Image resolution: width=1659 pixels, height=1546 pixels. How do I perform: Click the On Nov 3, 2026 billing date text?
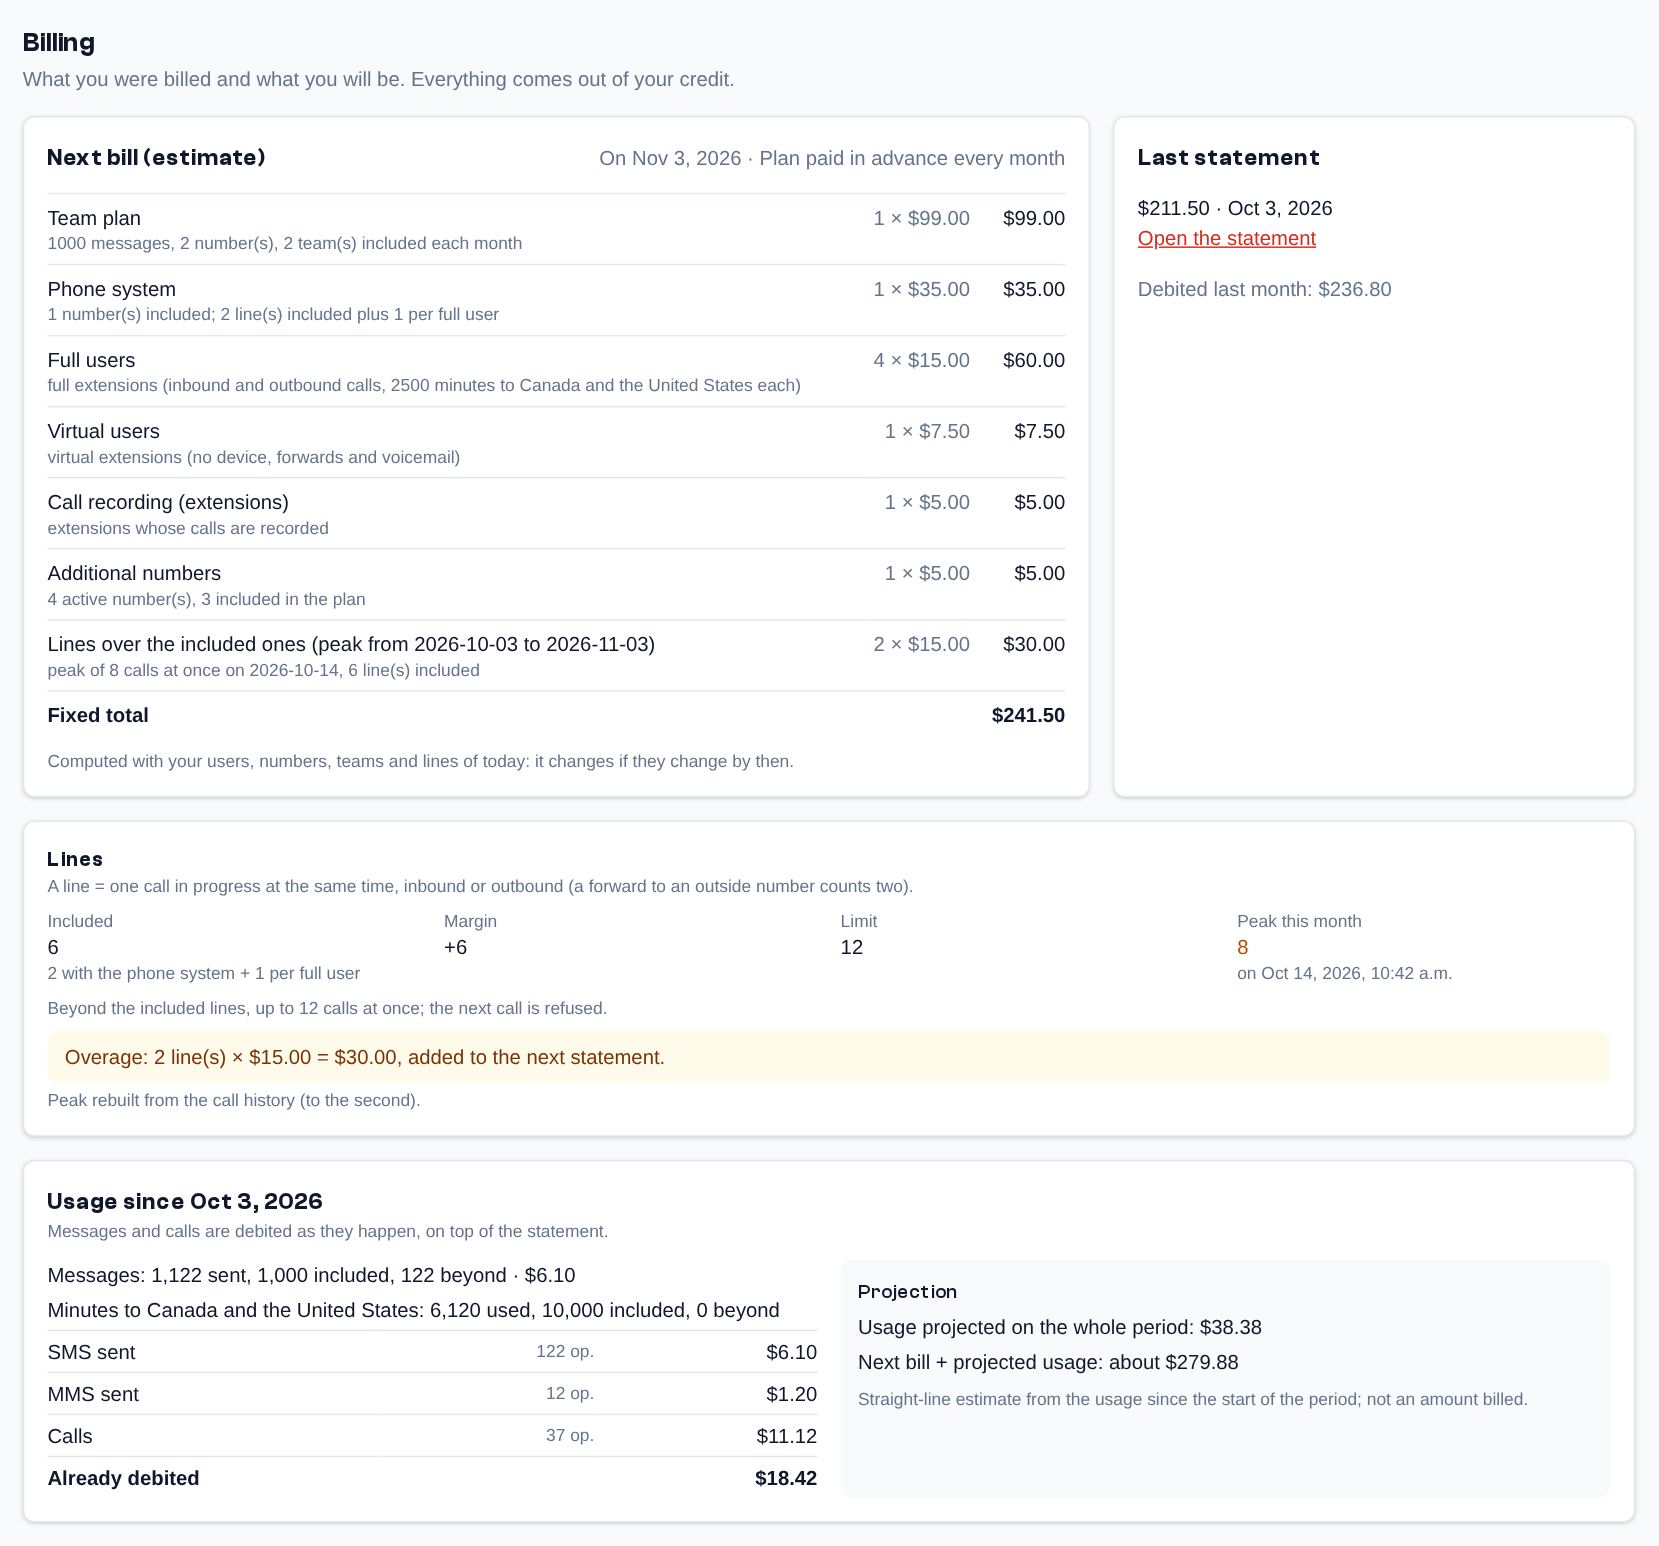[x=670, y=158]
